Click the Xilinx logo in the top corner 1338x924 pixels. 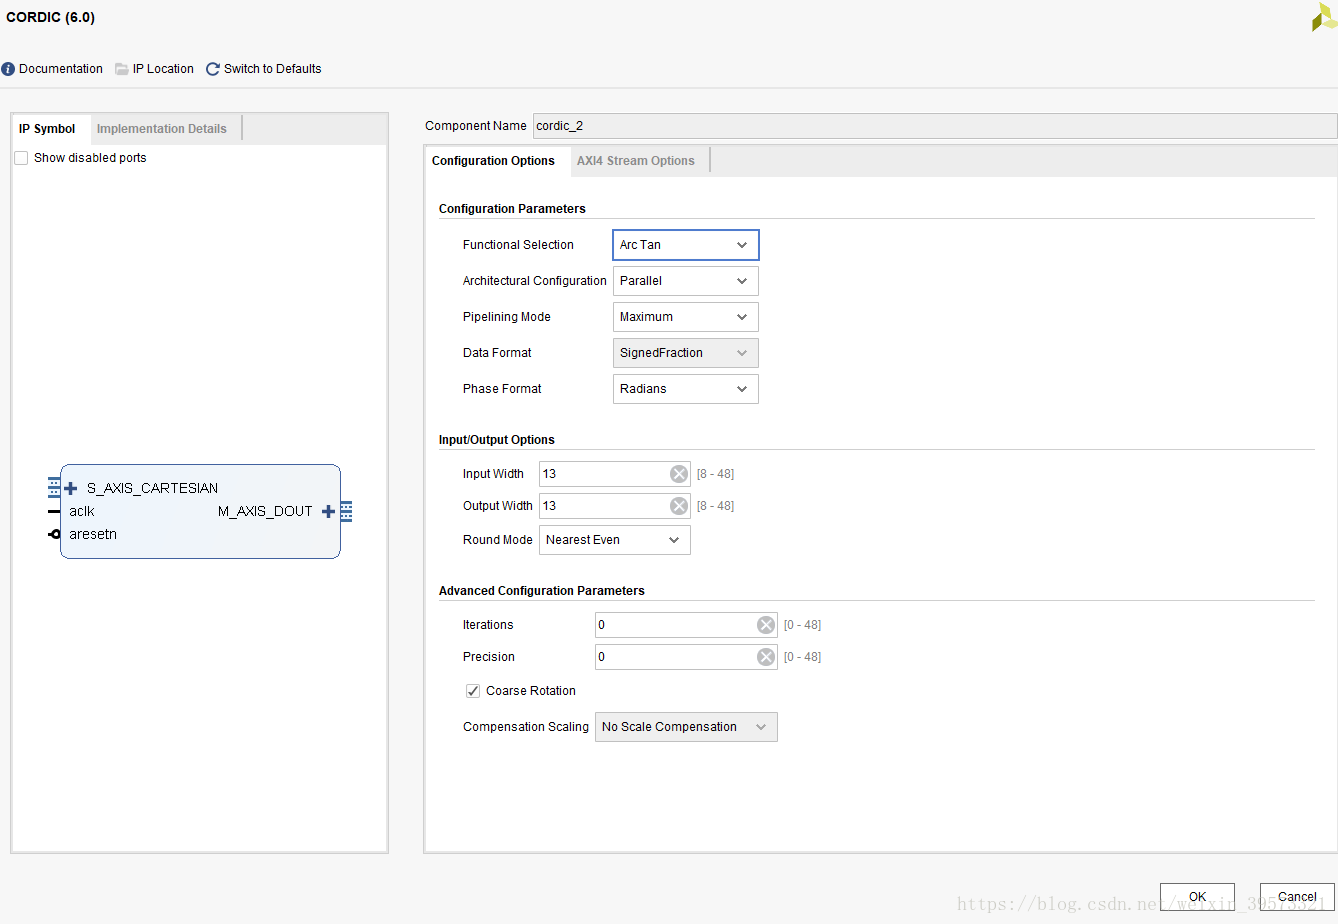tap(1324, 17)
